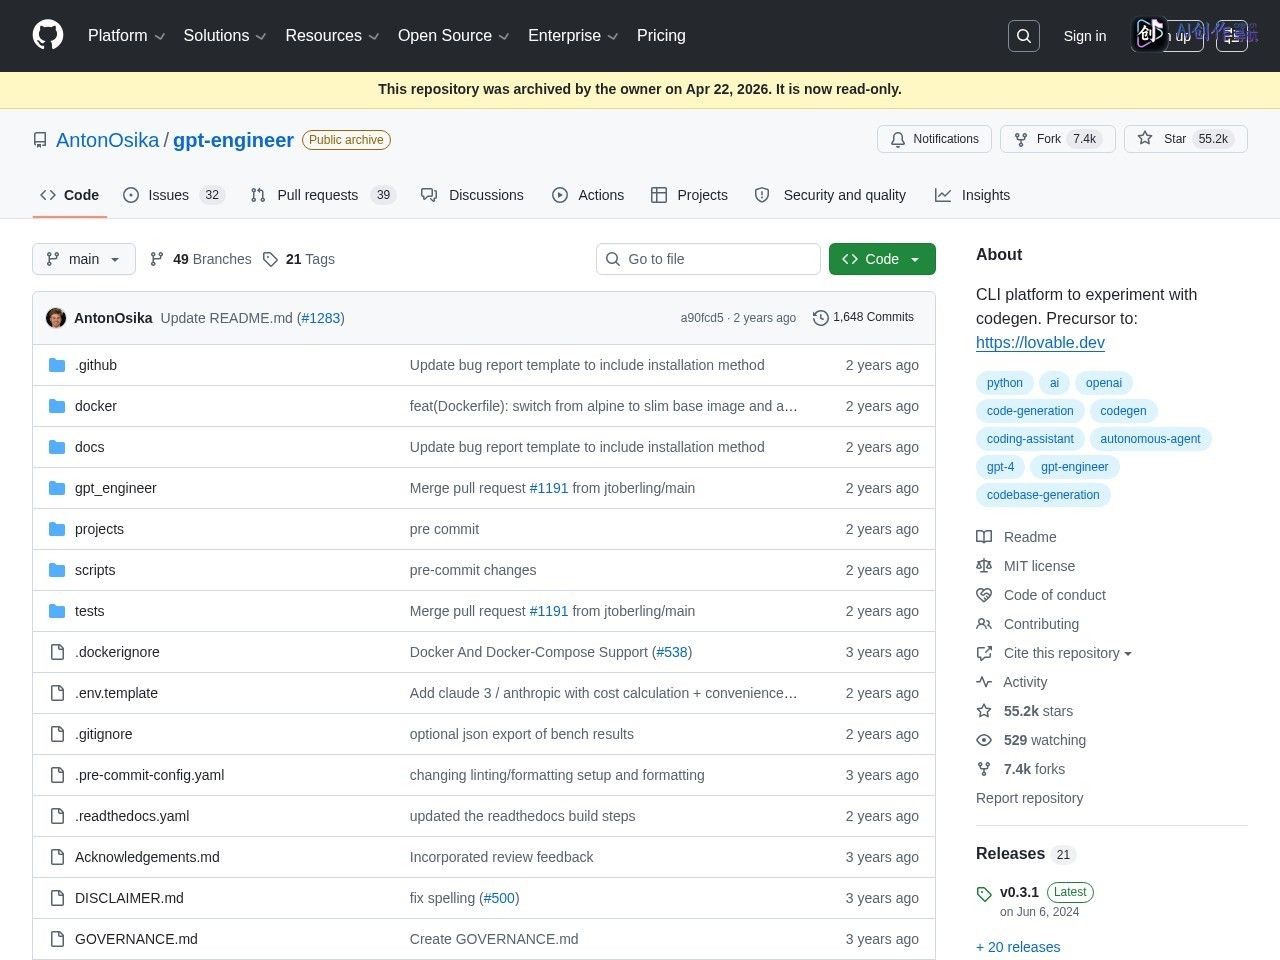Click AntonOsika's avatar image

click(56, 318)
